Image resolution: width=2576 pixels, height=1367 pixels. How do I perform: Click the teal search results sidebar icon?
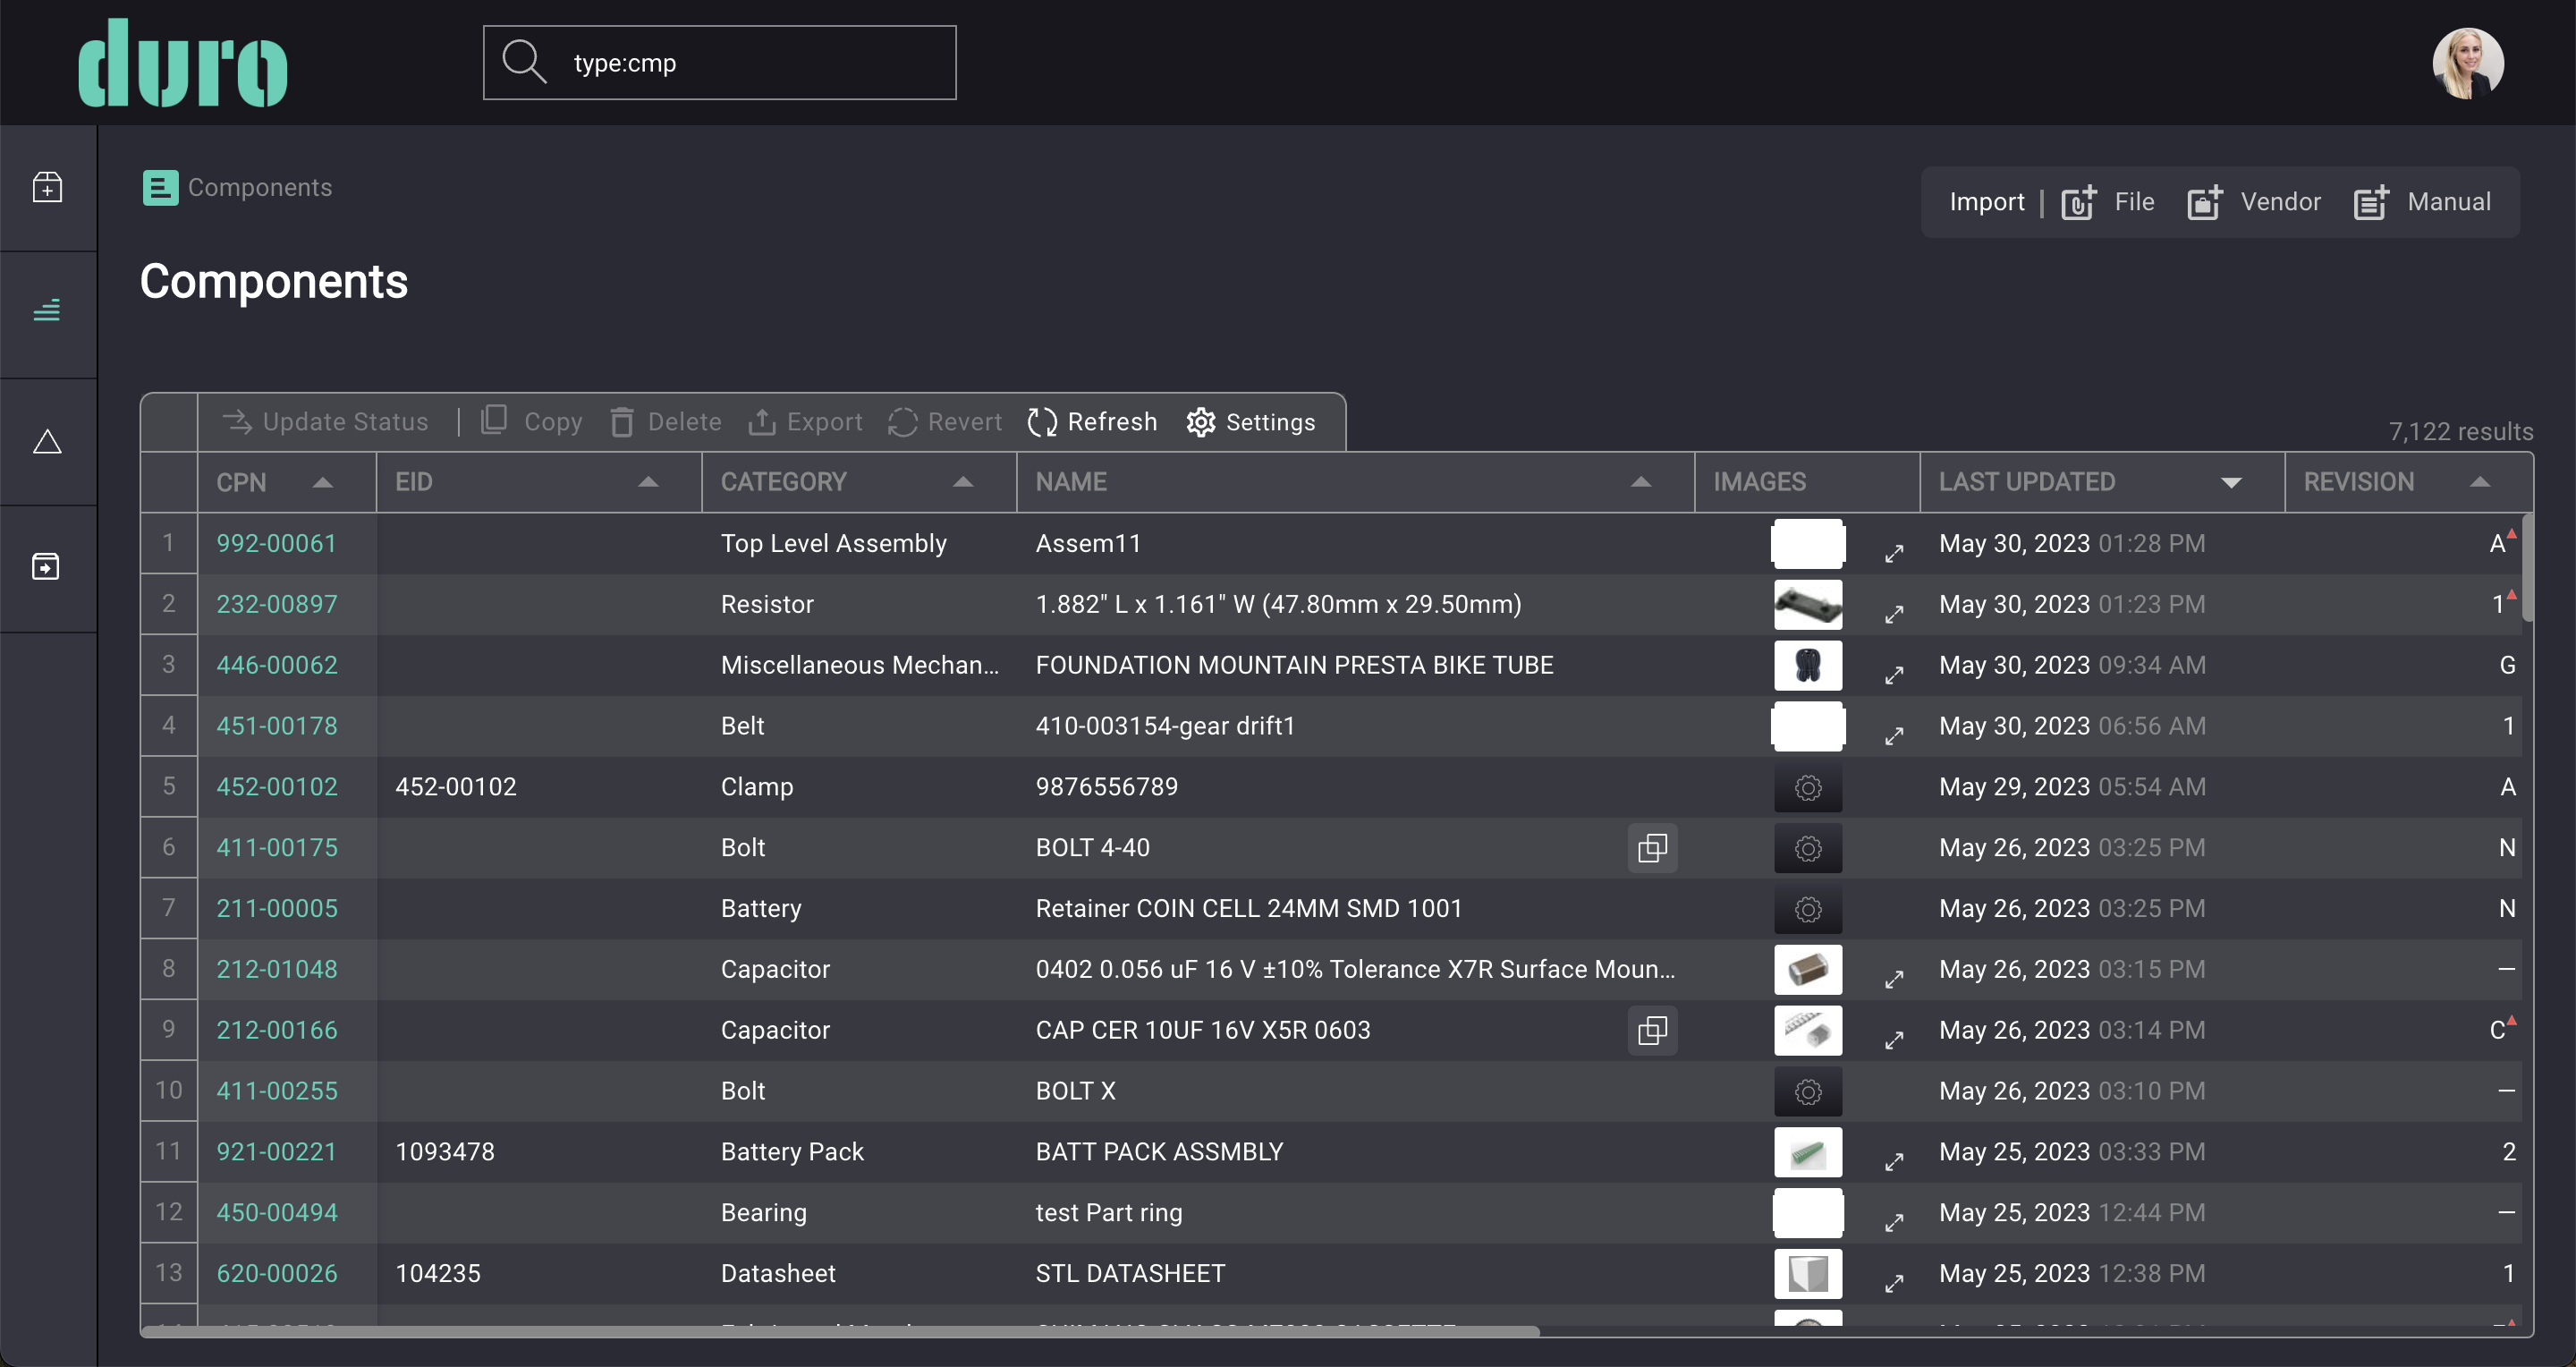click(47, 310)
